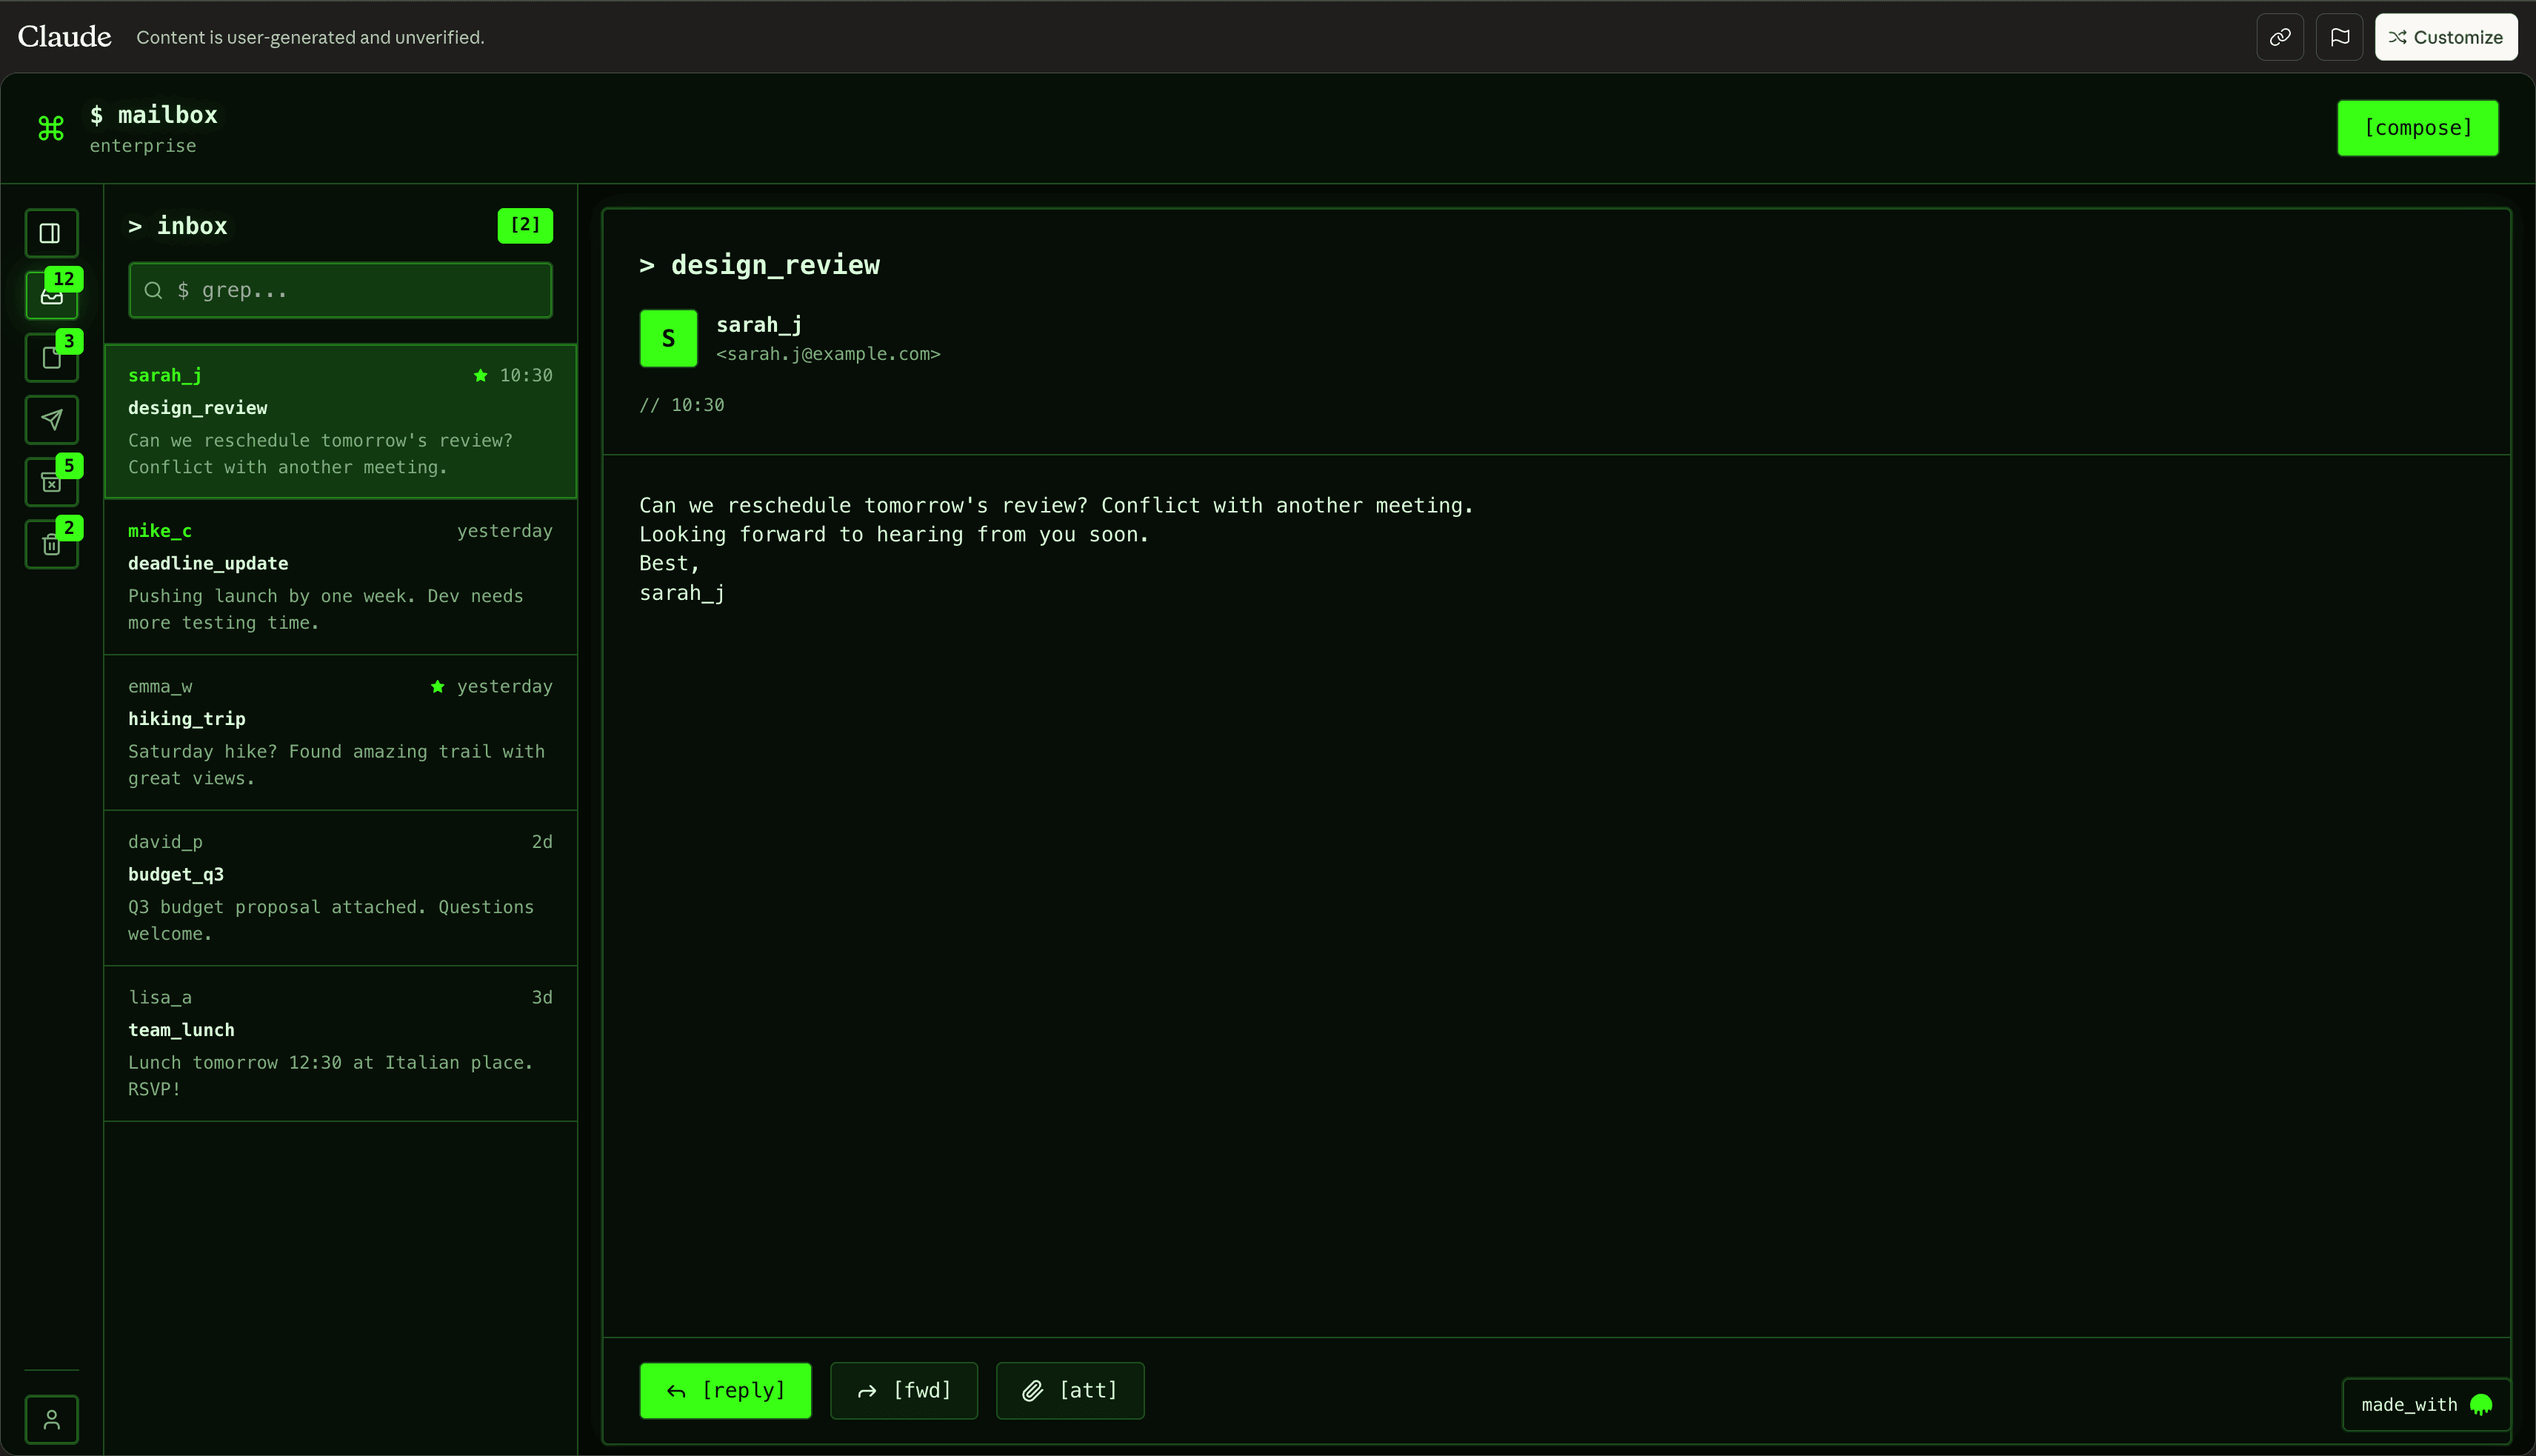Click the grep search field
The height and width of the screenshot is (1456, 2536).
coord(340,290)
